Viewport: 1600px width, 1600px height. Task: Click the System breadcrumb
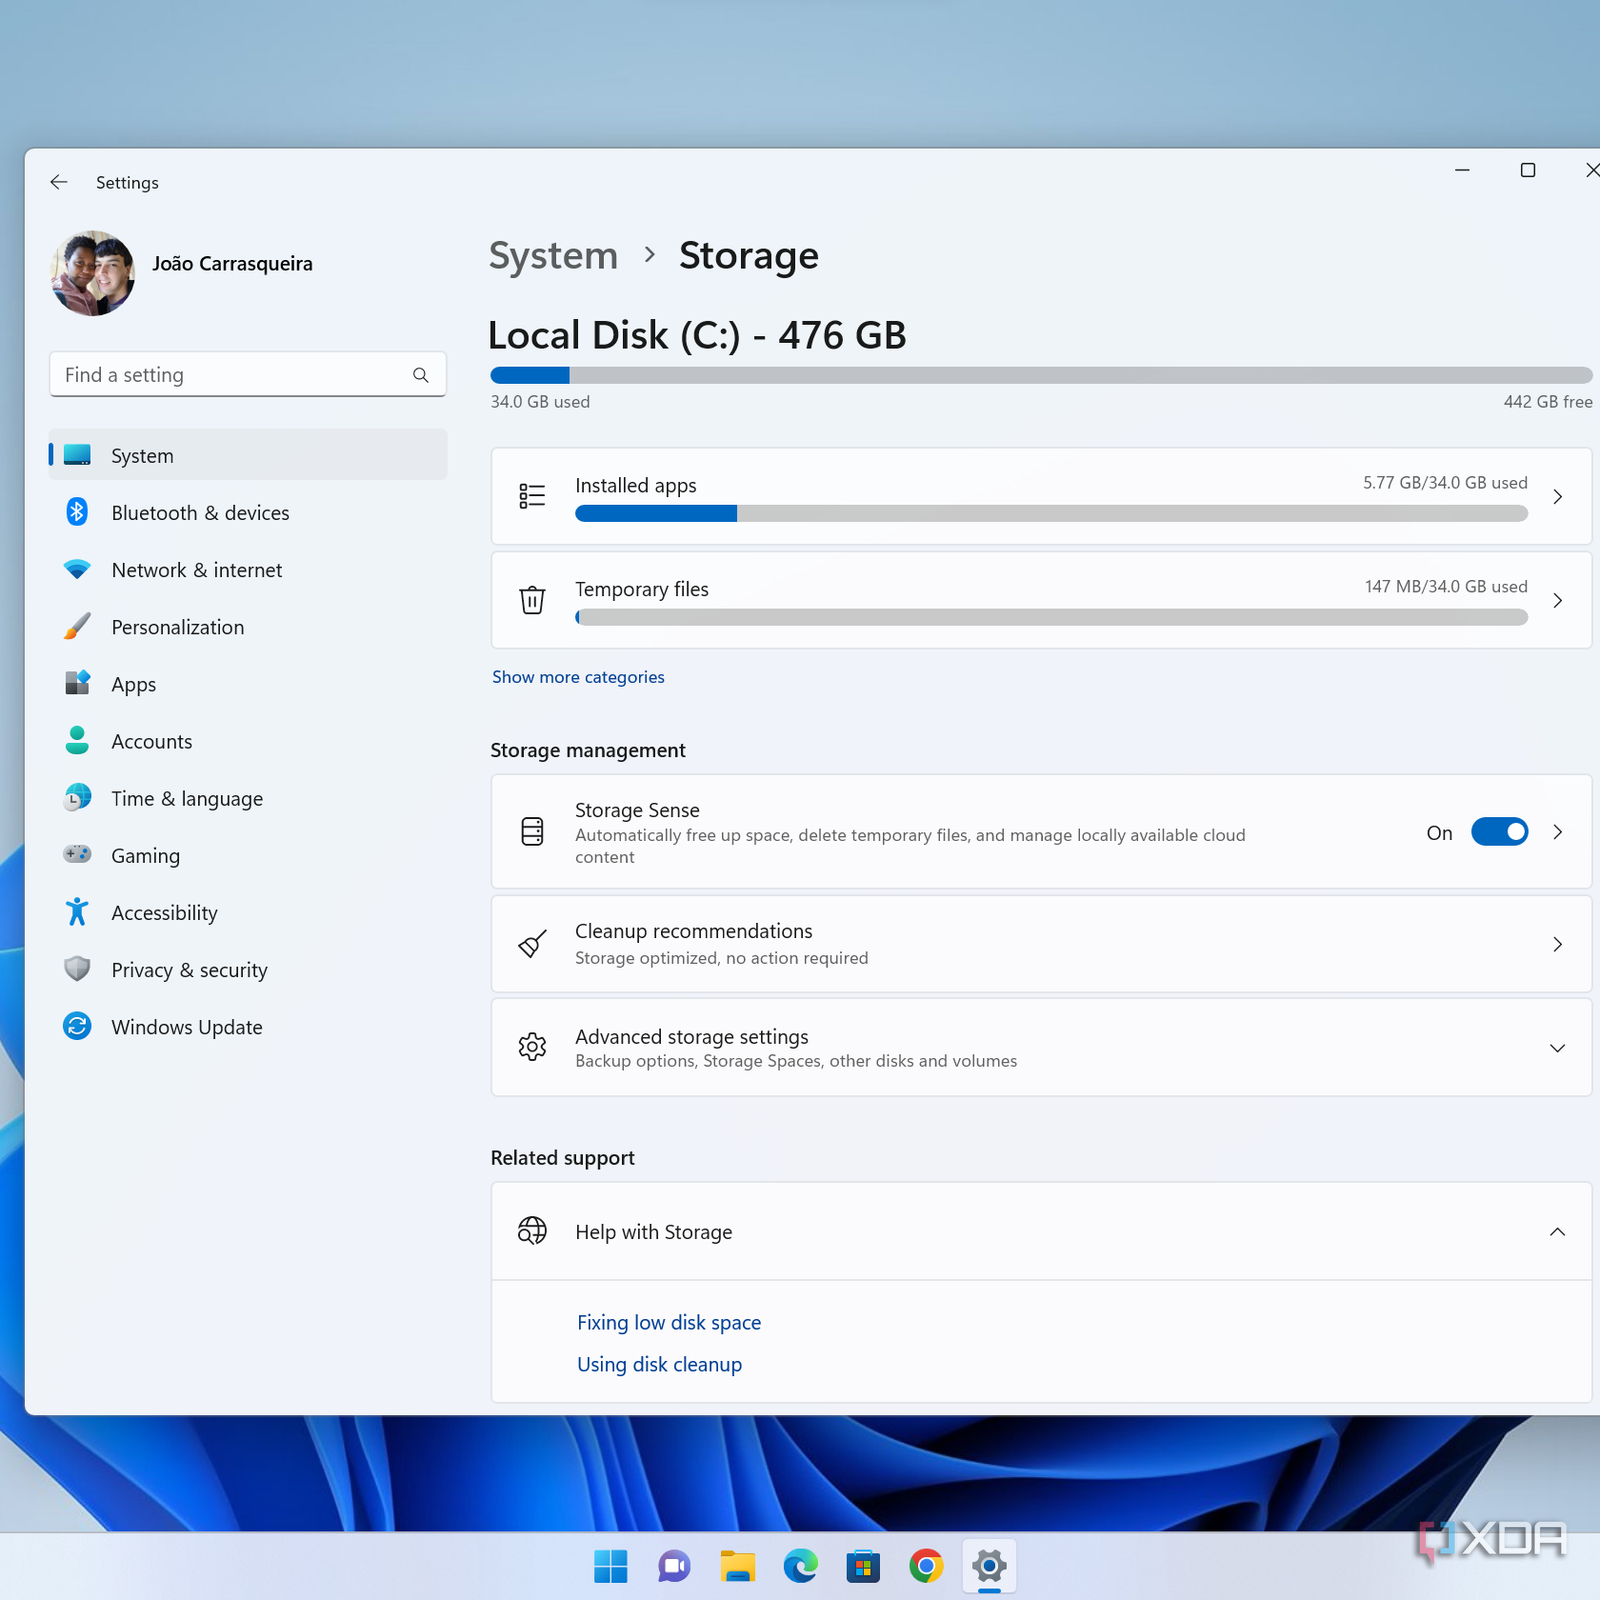pos(553,256)
